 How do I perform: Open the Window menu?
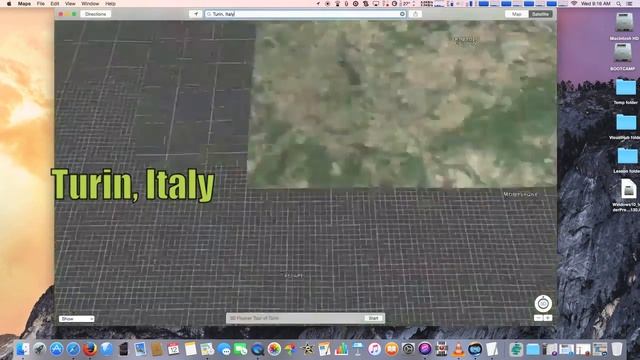point(90,4)
